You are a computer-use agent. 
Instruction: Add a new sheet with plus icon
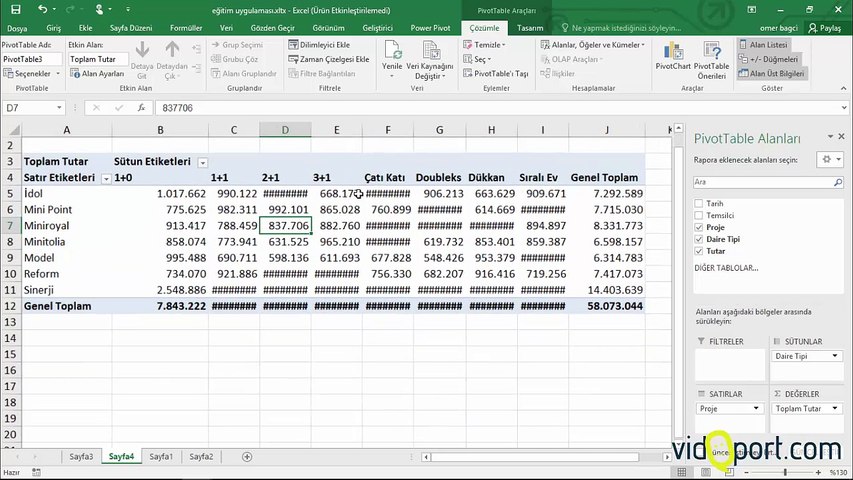pyautogui.click(x=247, y=457)
